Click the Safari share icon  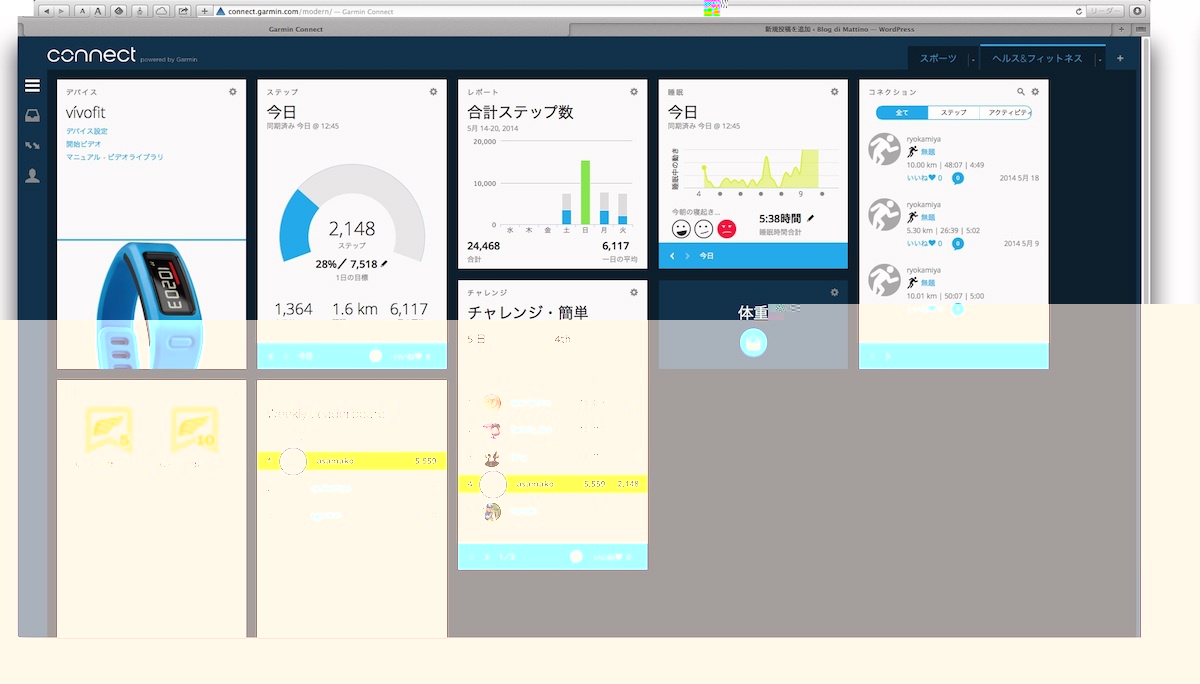[184, 11]
